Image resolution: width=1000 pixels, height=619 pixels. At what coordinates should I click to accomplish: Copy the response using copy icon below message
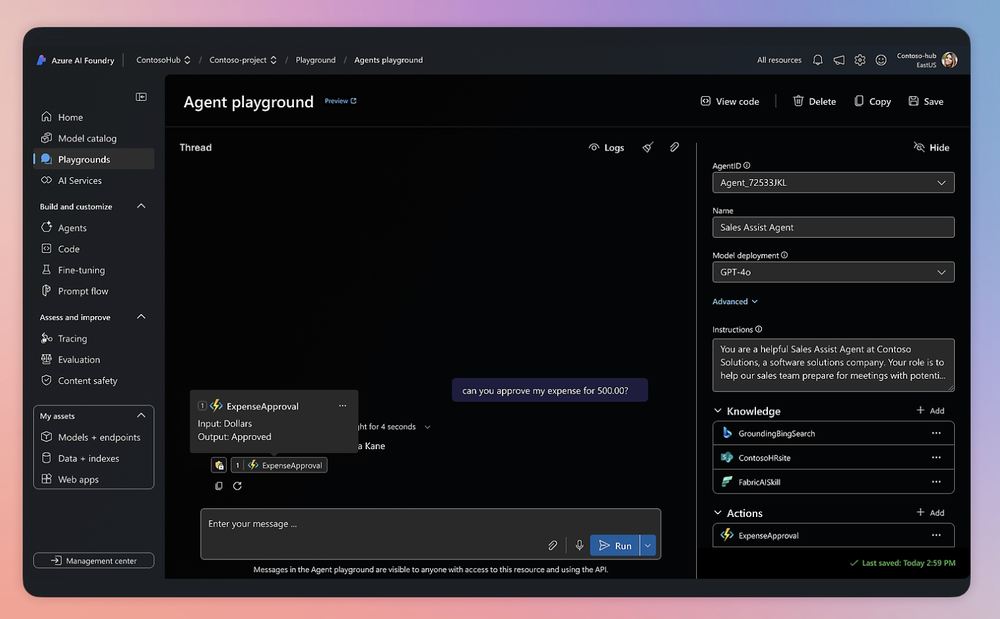click(219, 486)
